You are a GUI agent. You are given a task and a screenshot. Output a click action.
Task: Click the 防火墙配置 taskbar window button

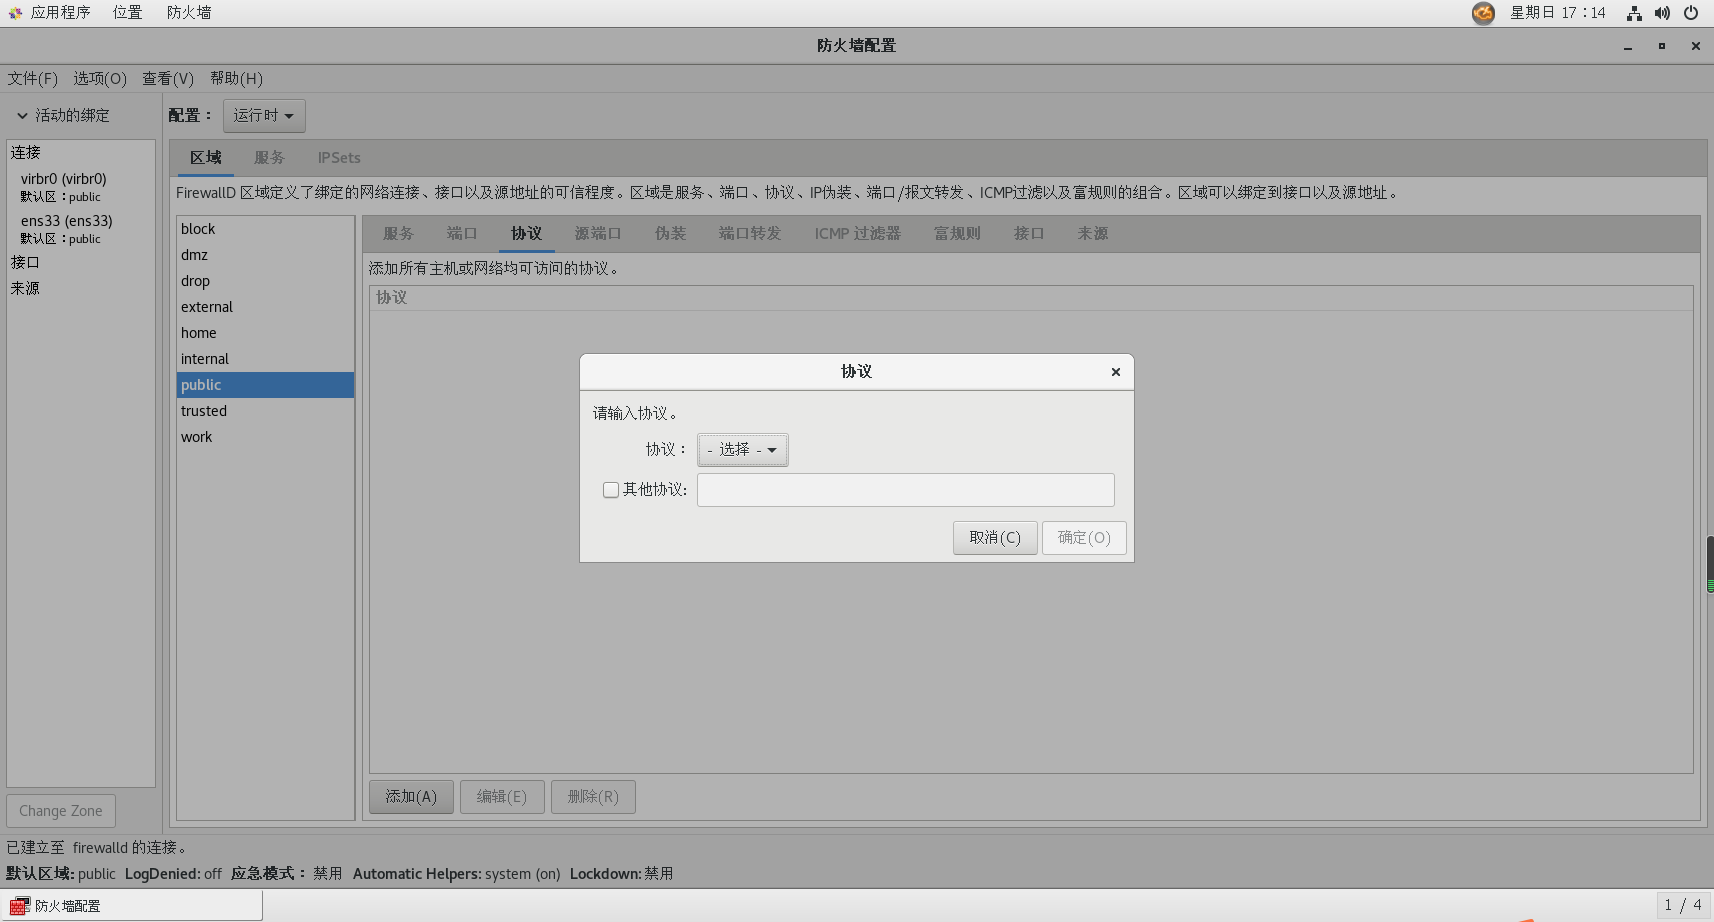coord(132,906)
